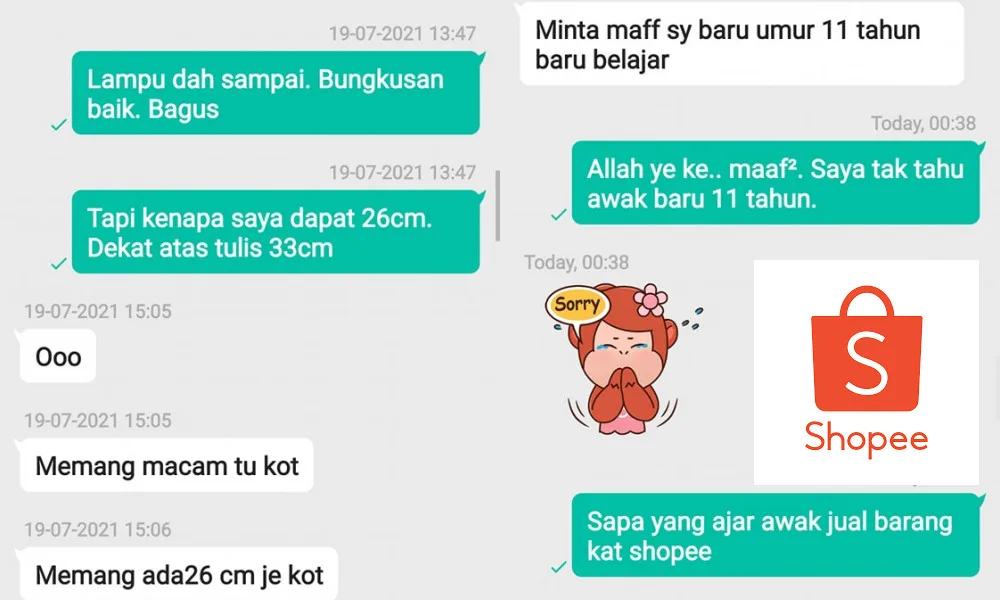The height and width of the screenshot is (600, 1000).
Task: Select the 'Memang macam tu kot' message
Action: (x=166, y=465)
